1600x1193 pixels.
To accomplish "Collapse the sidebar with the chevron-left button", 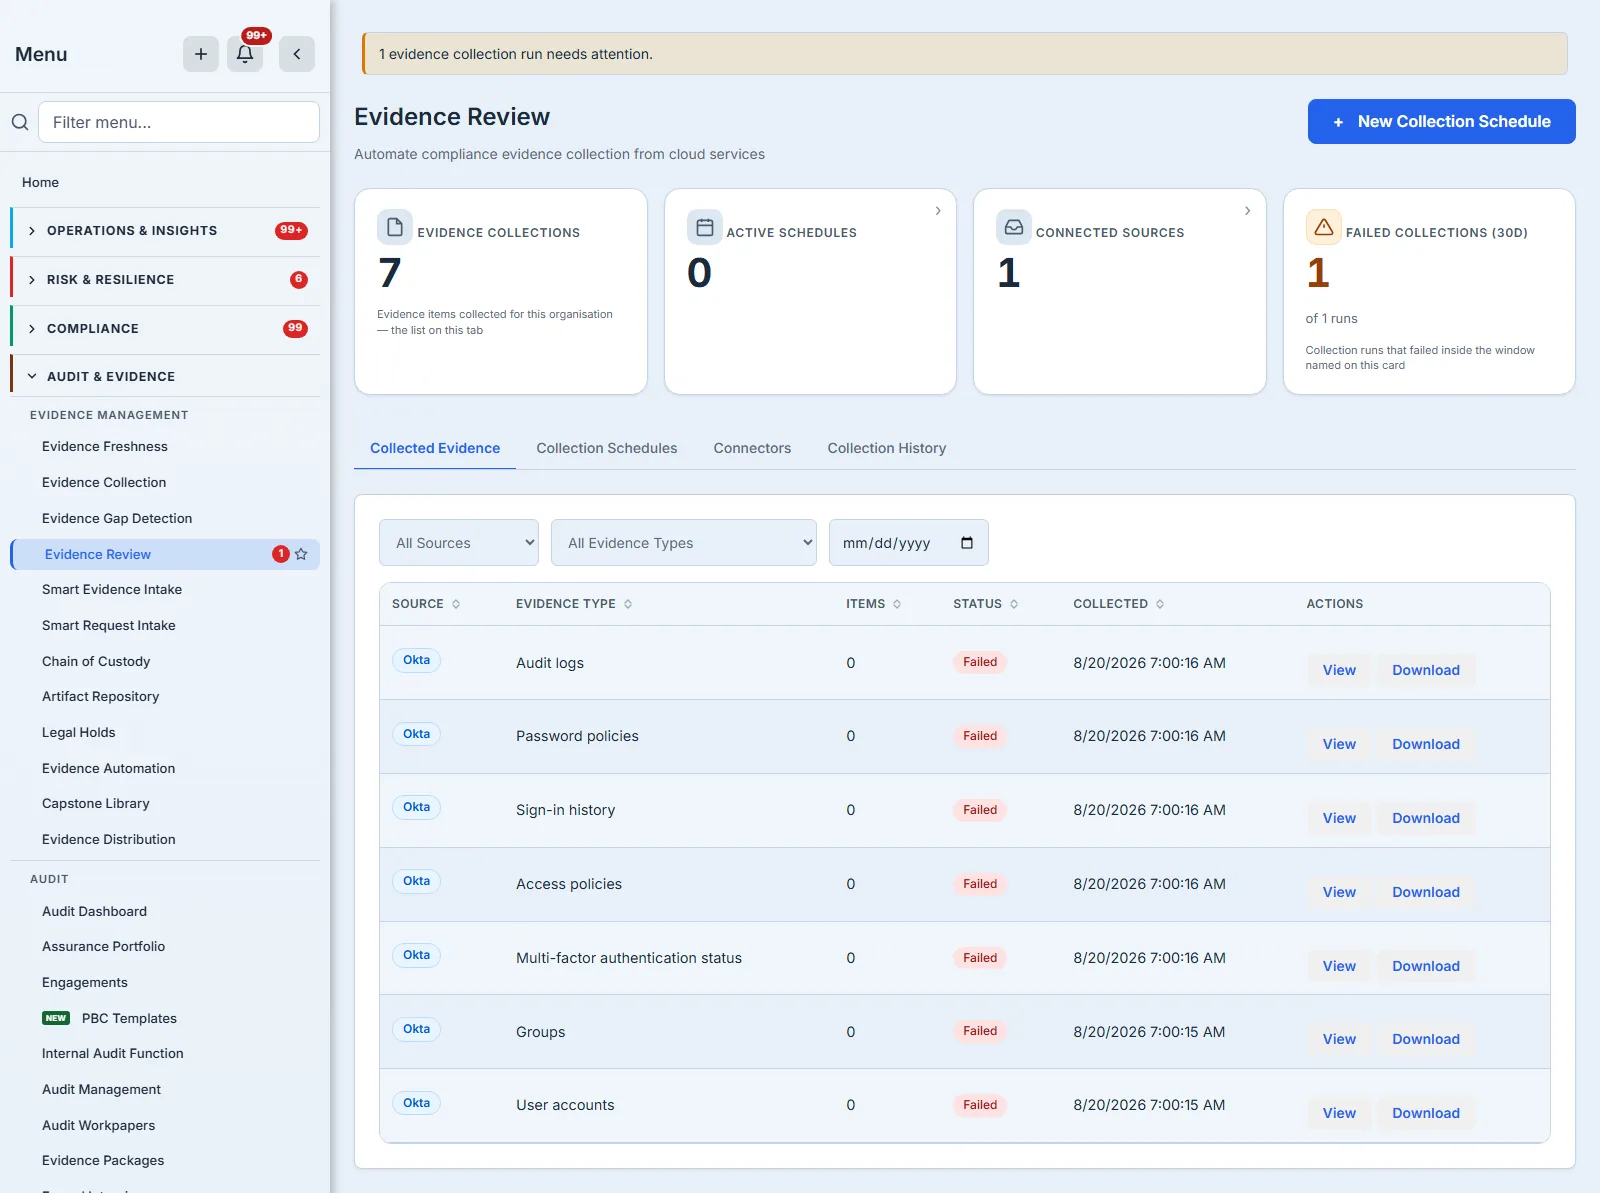I will coord(297,54).
